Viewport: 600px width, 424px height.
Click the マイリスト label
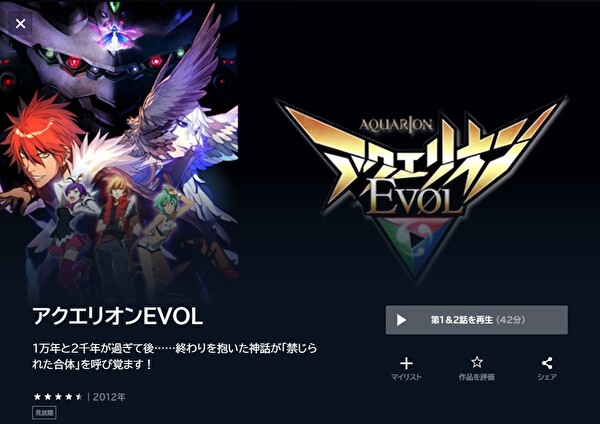pos(406,377)
